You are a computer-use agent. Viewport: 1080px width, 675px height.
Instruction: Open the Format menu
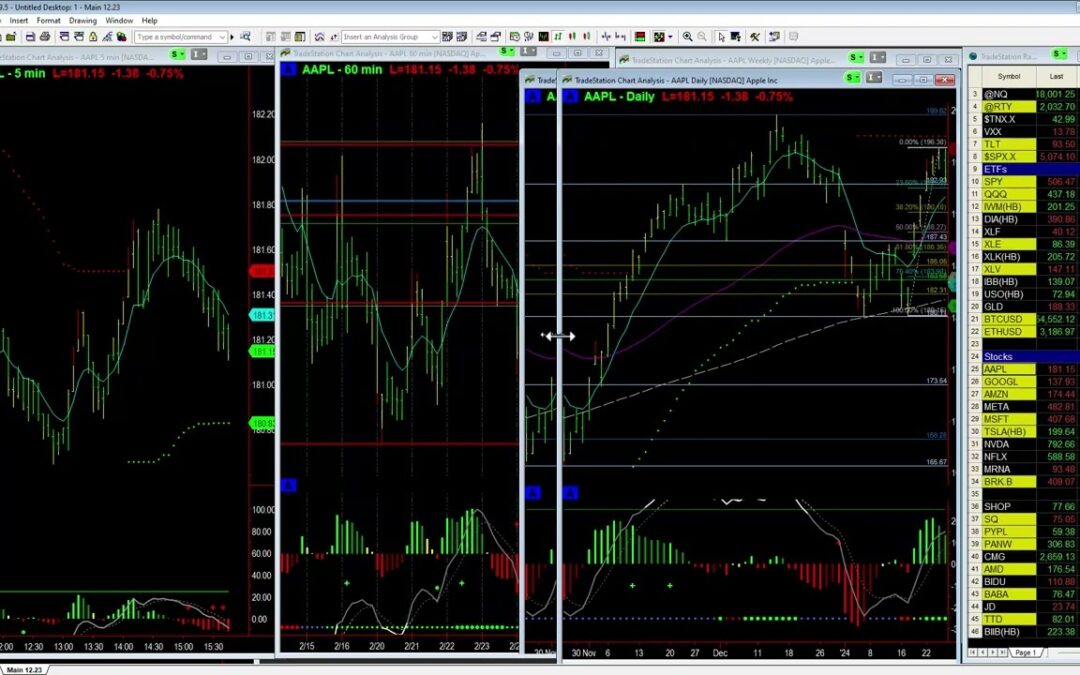[48, 21]
